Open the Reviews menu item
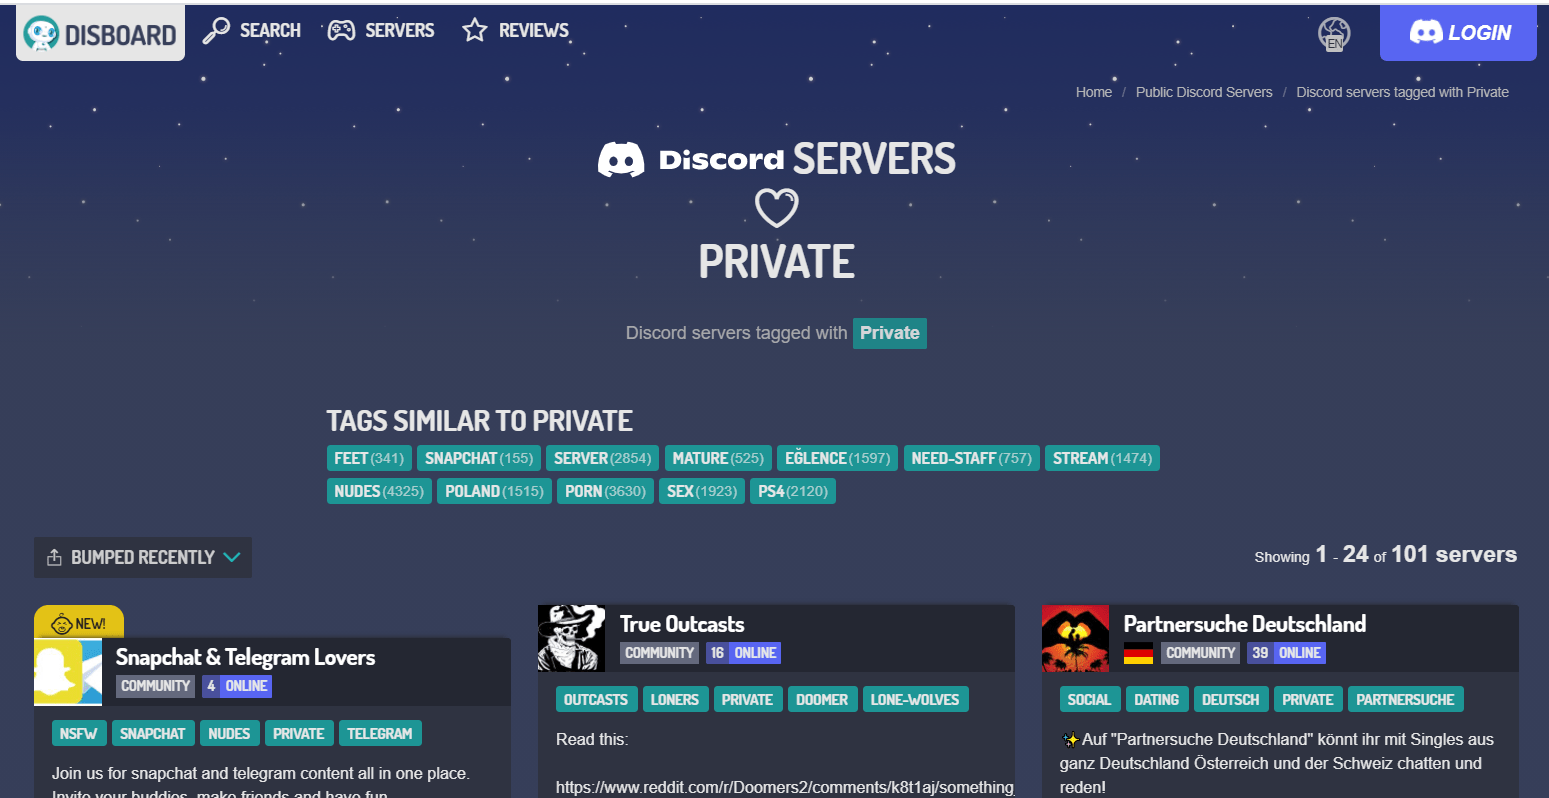 coord(515,31)
